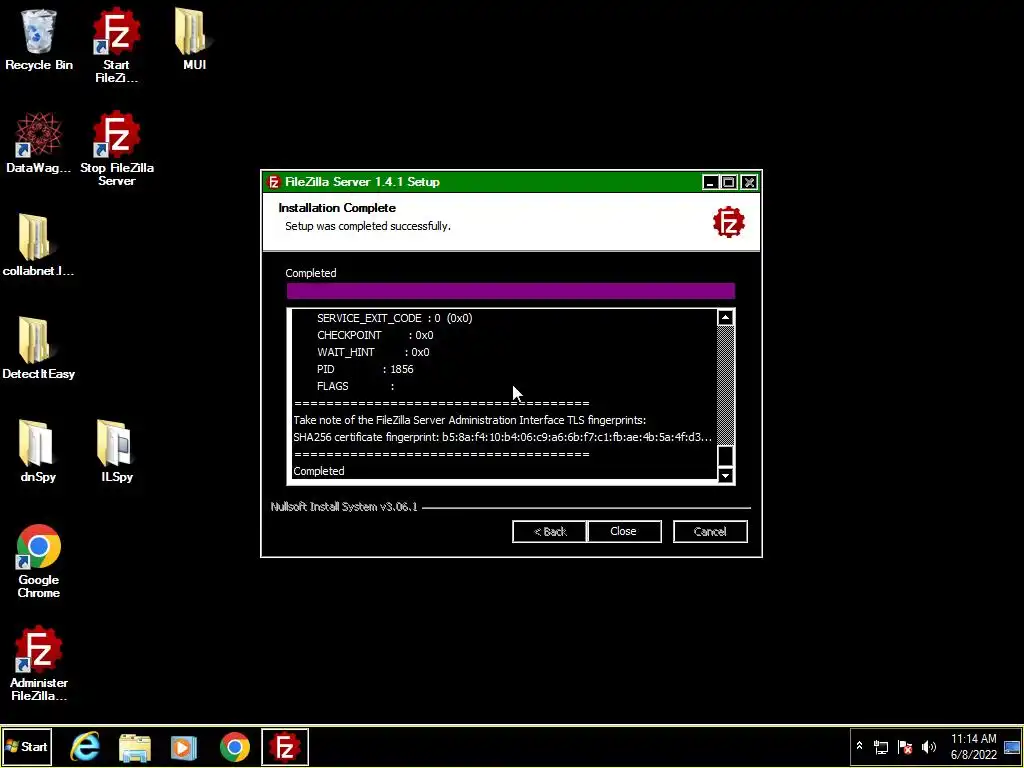Open Windows Explorer from the taskbar
Screen dimensions: 1024x768
[x=135, y=747]
